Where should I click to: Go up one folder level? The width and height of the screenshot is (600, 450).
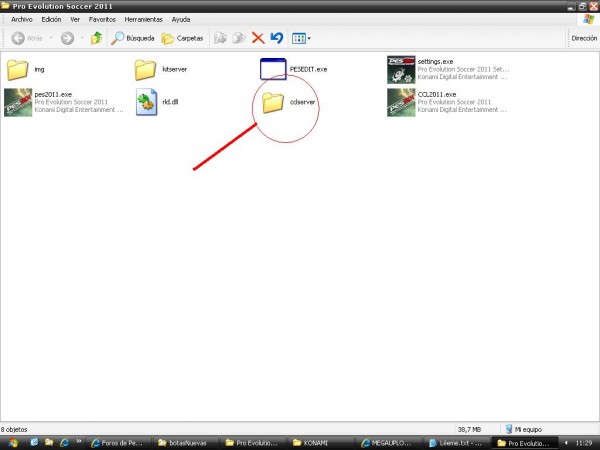(96, 38)
